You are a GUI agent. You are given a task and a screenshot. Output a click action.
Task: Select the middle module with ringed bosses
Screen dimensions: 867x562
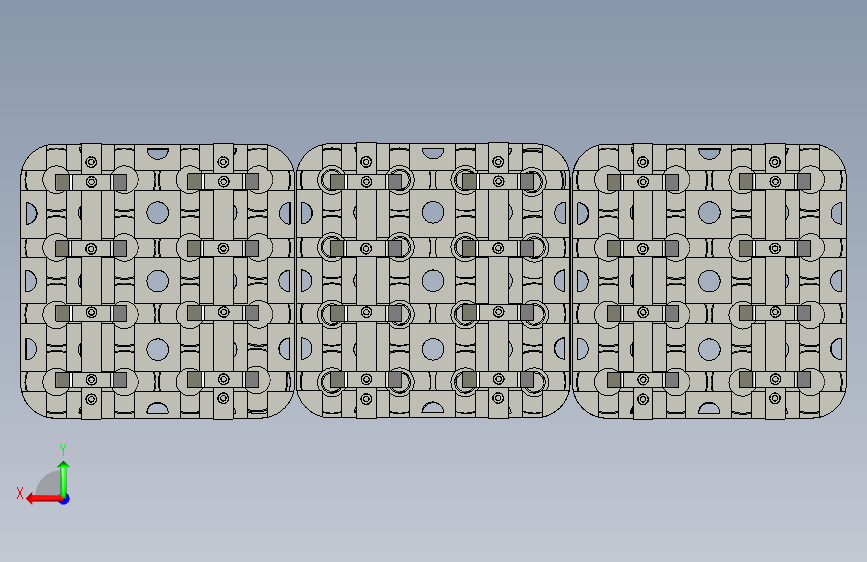coord(433,280)
